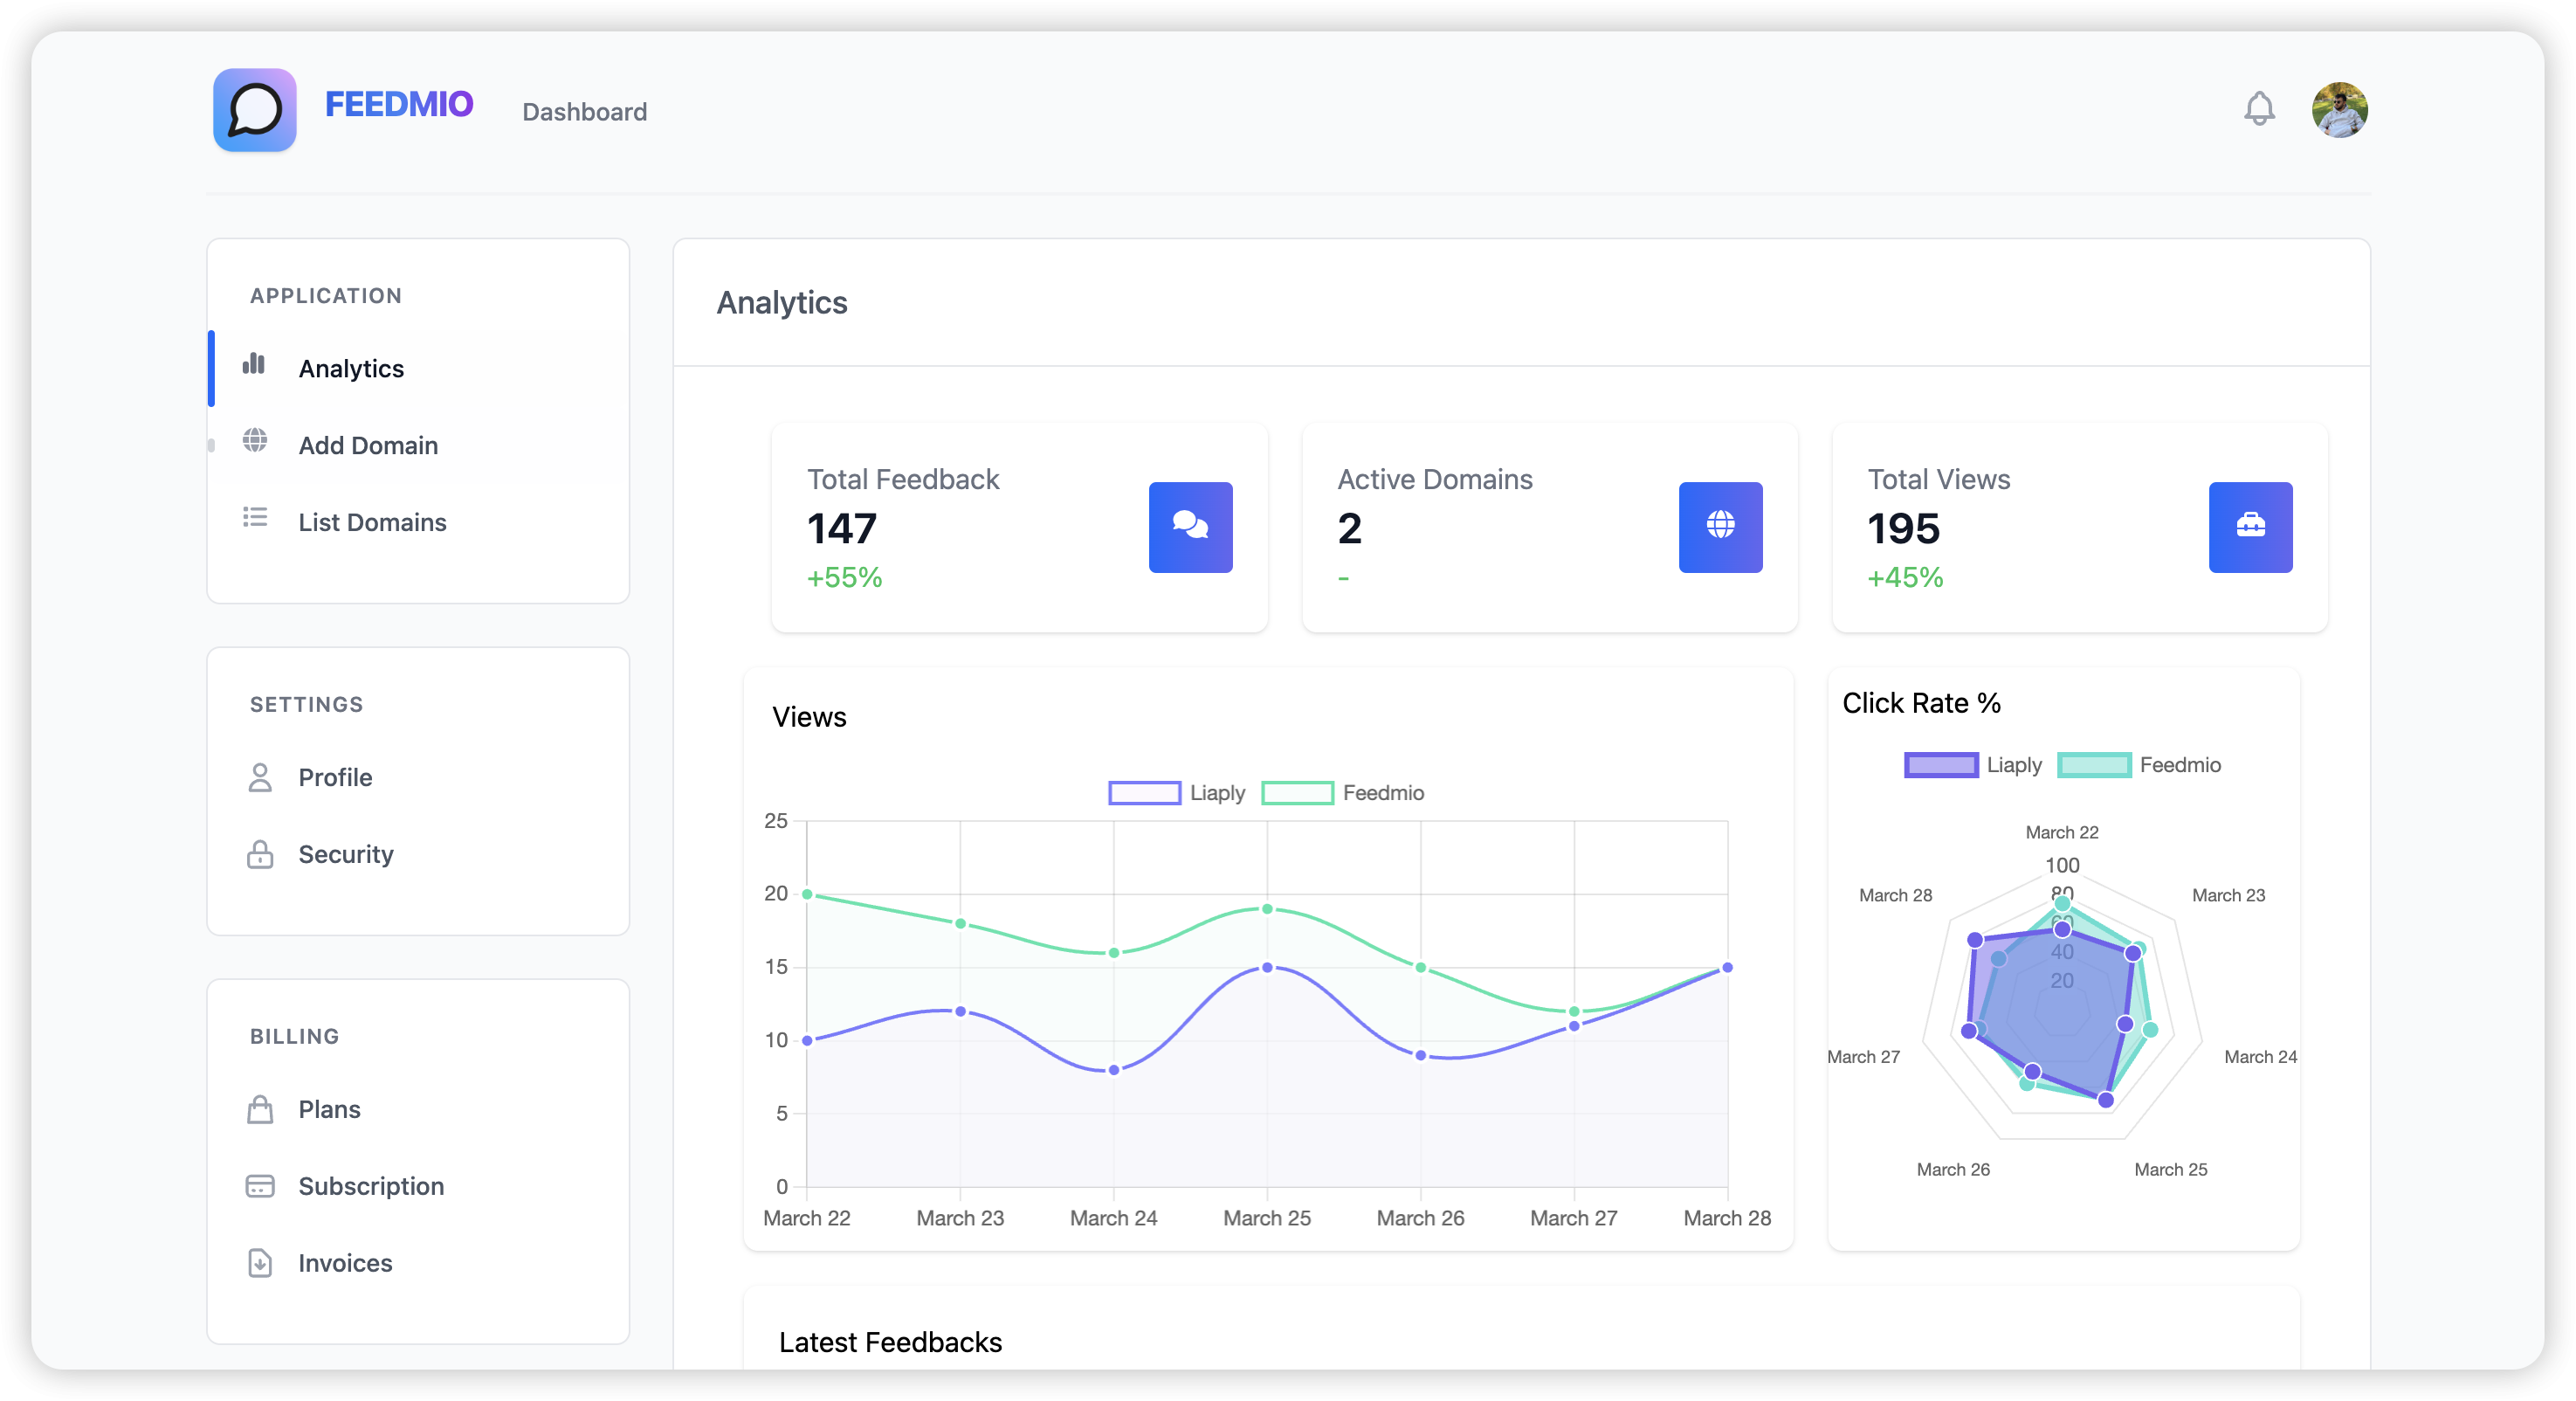Click the March 25 radar axis label
Screen dimensions: 2576x1401
[x=2171, y=1169]
